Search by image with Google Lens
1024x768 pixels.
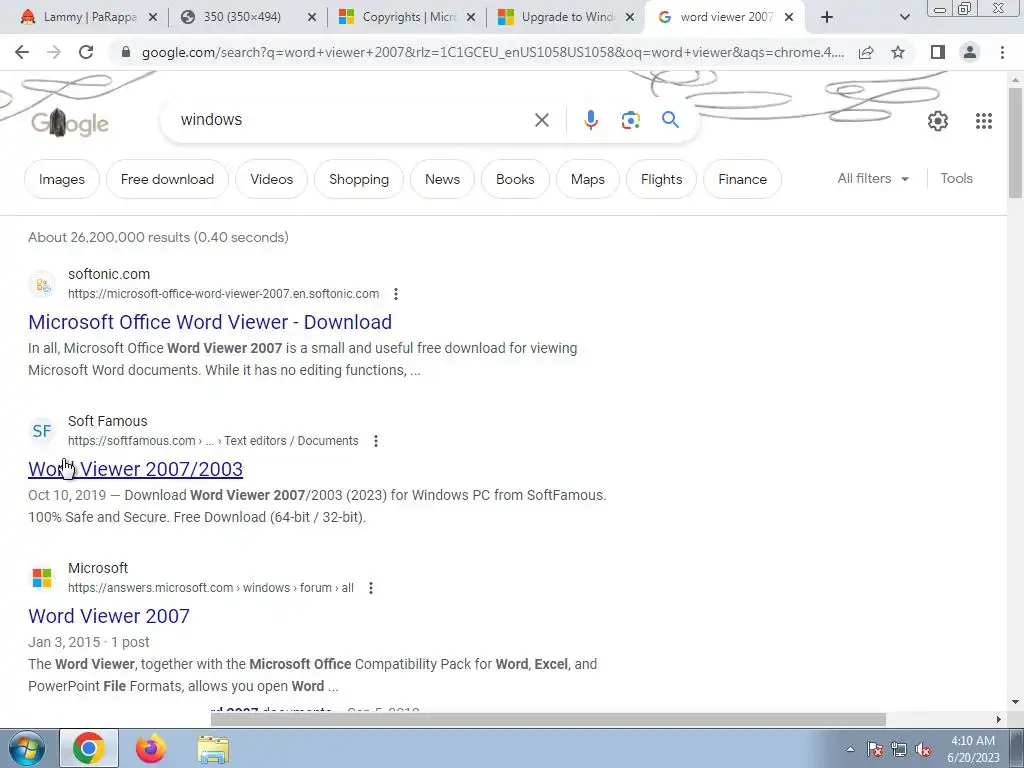(630, 120)
